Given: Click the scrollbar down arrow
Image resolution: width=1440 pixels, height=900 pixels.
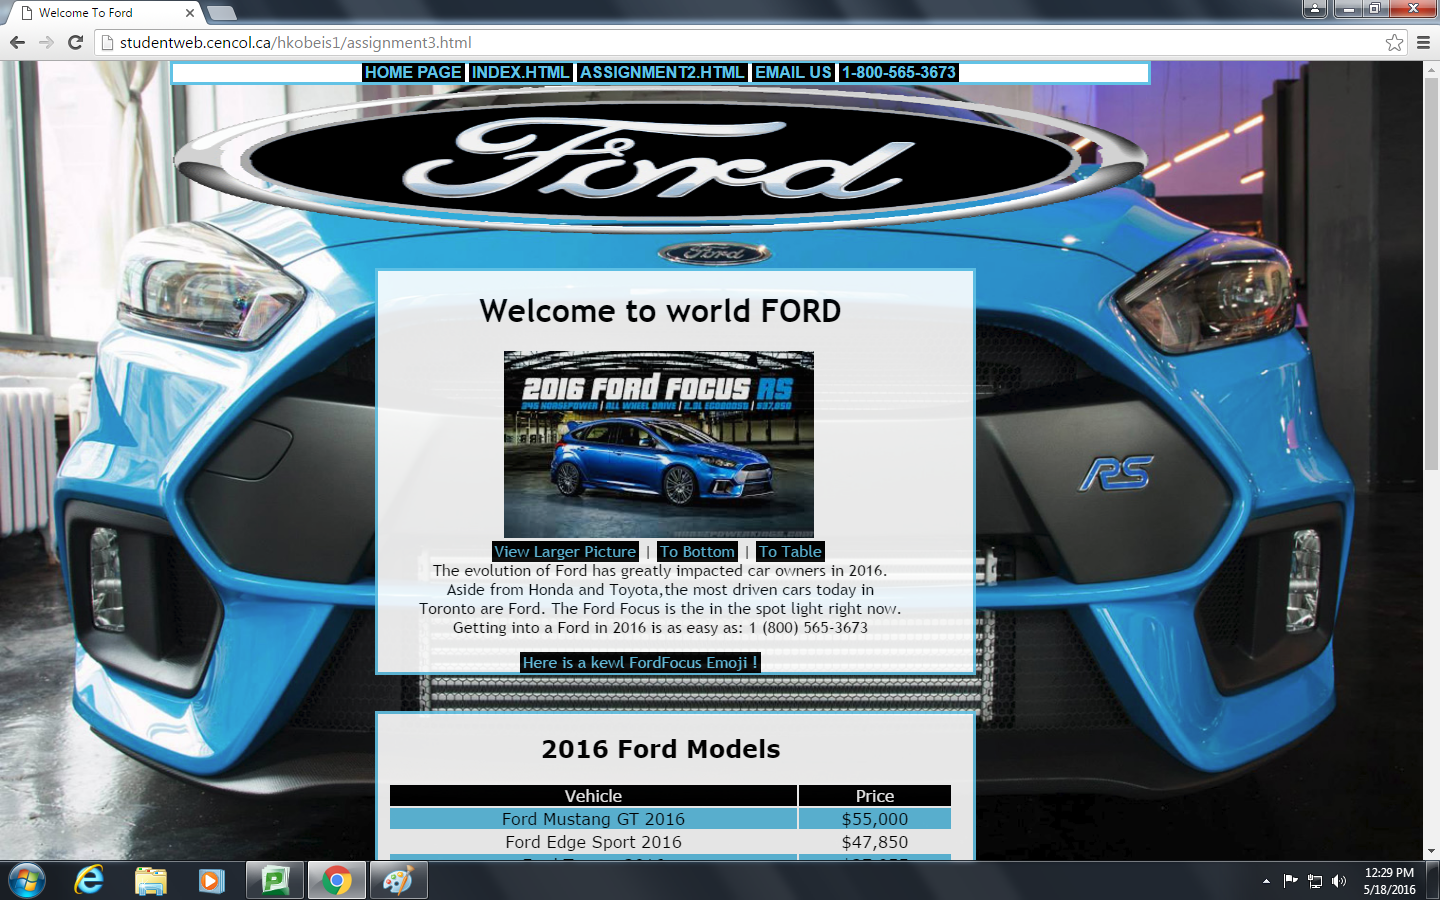Looking at the screenshot, I should [x=1431, y=851].
